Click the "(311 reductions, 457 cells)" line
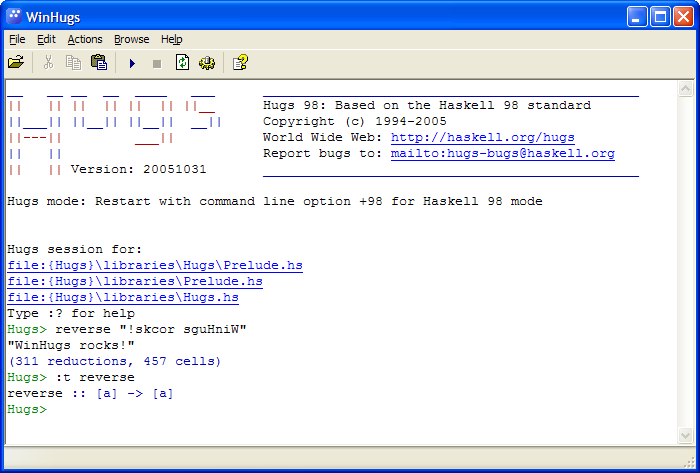This screenshot has width=700, height=473. click(x=114, y=361)
